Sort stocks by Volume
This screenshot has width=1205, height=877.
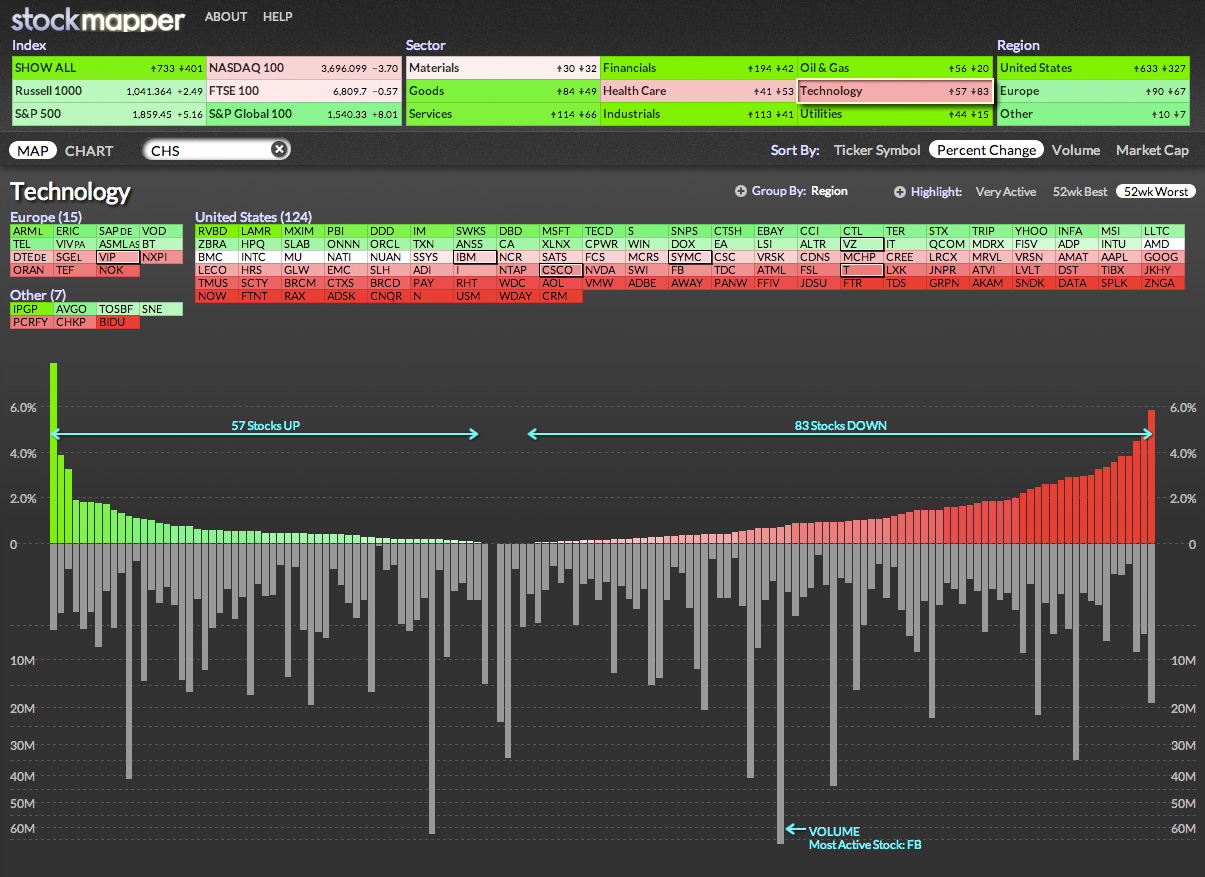(x=1076, y=150)
